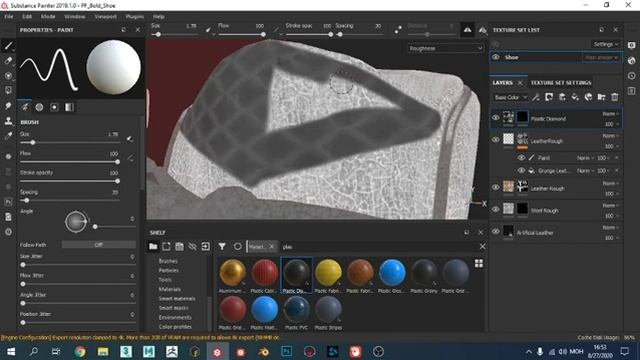Click the pen pressure icon beside Size
This screenshot has height=360, width=640.
pos(130,139)
